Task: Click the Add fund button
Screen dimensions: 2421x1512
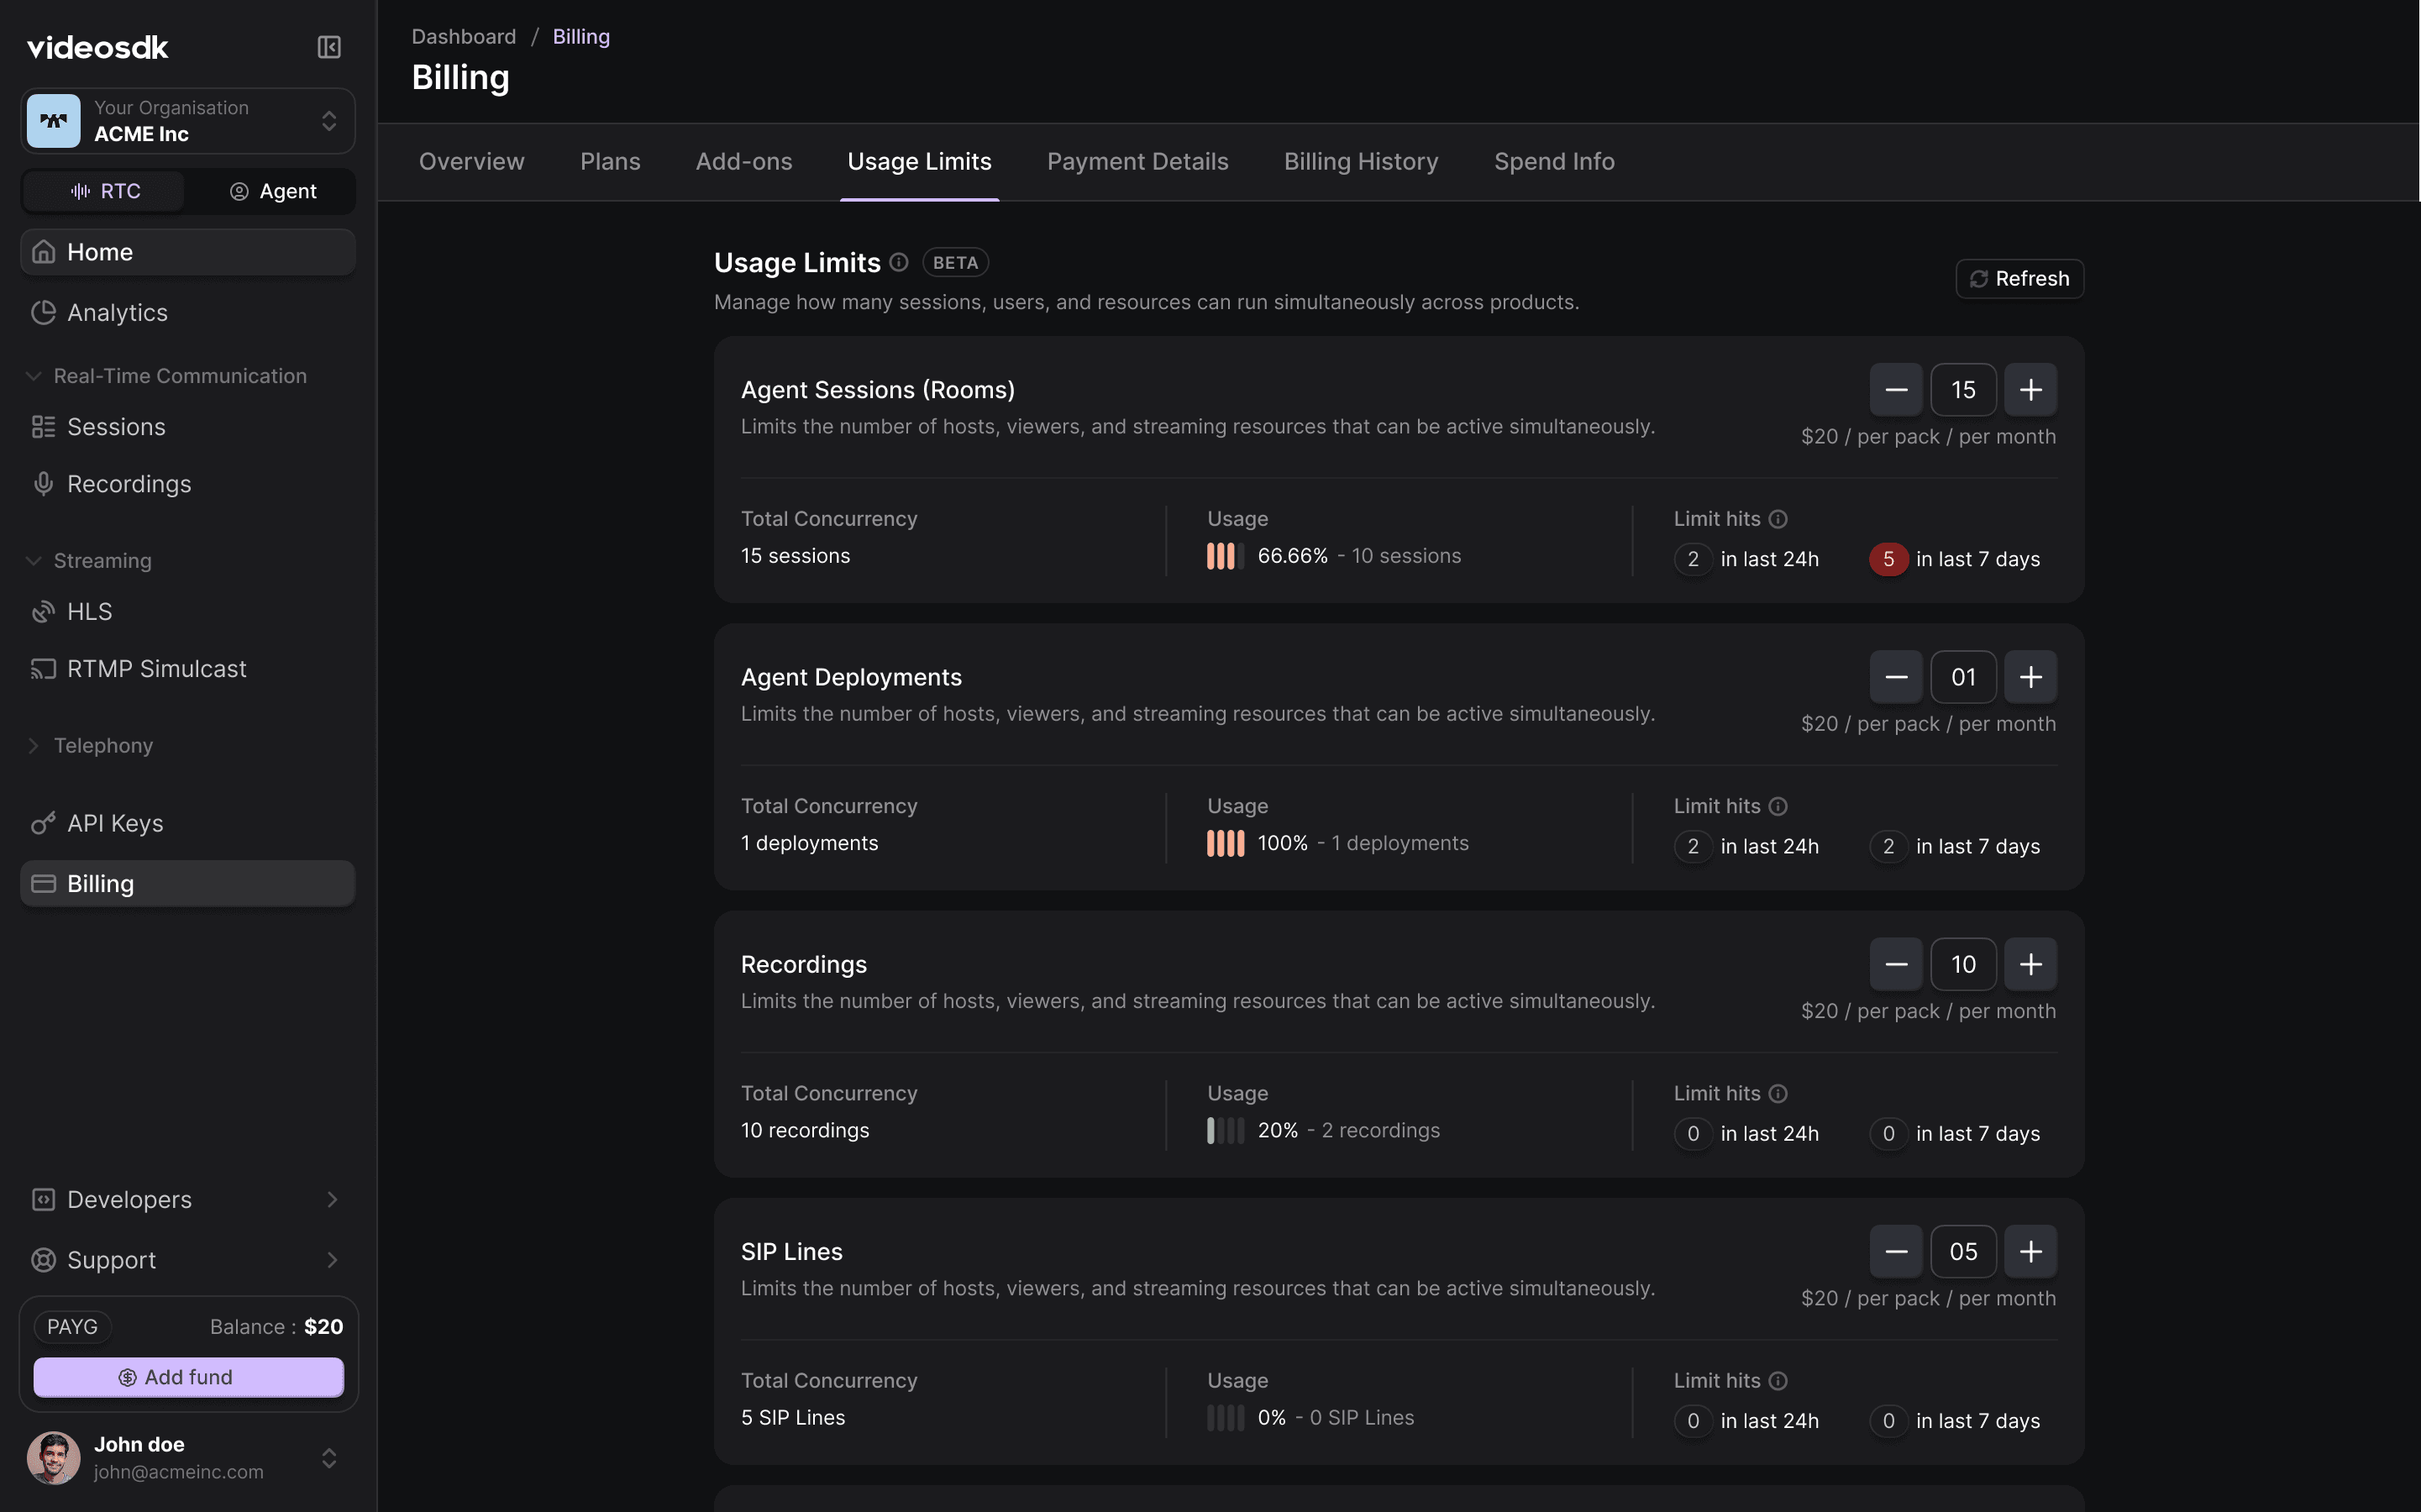Action: (188, 1376)
